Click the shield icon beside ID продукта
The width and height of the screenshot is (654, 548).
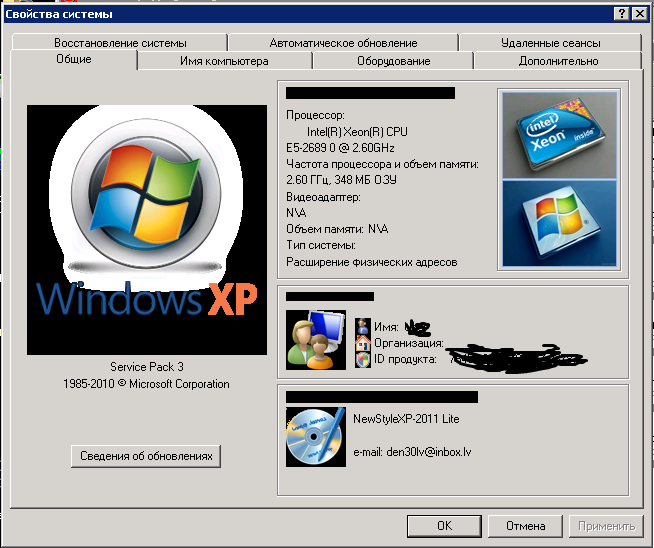[362, 359]
